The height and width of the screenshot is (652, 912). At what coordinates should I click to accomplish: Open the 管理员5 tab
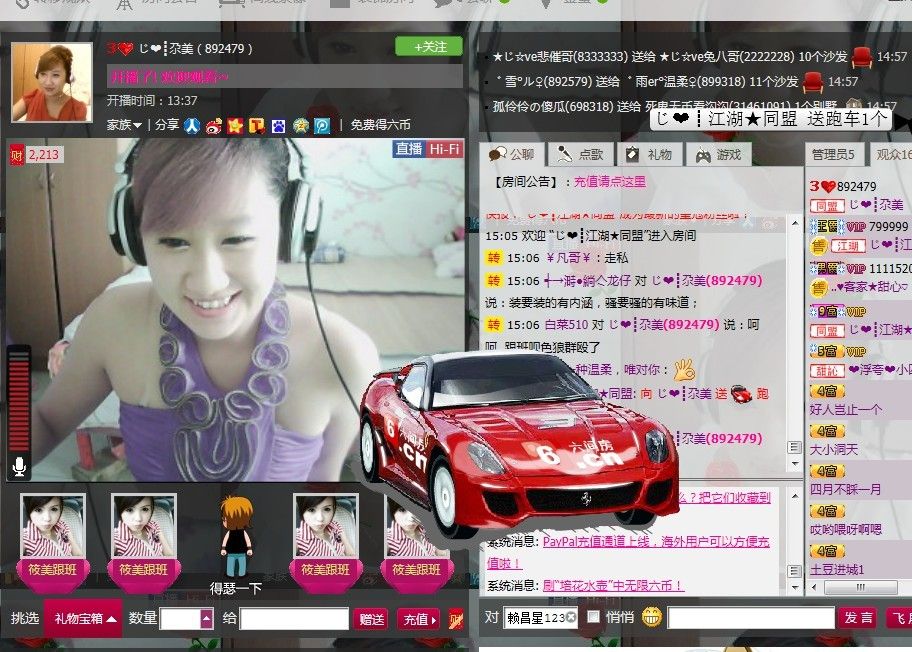pyautogui.click(x=833, y=155)
